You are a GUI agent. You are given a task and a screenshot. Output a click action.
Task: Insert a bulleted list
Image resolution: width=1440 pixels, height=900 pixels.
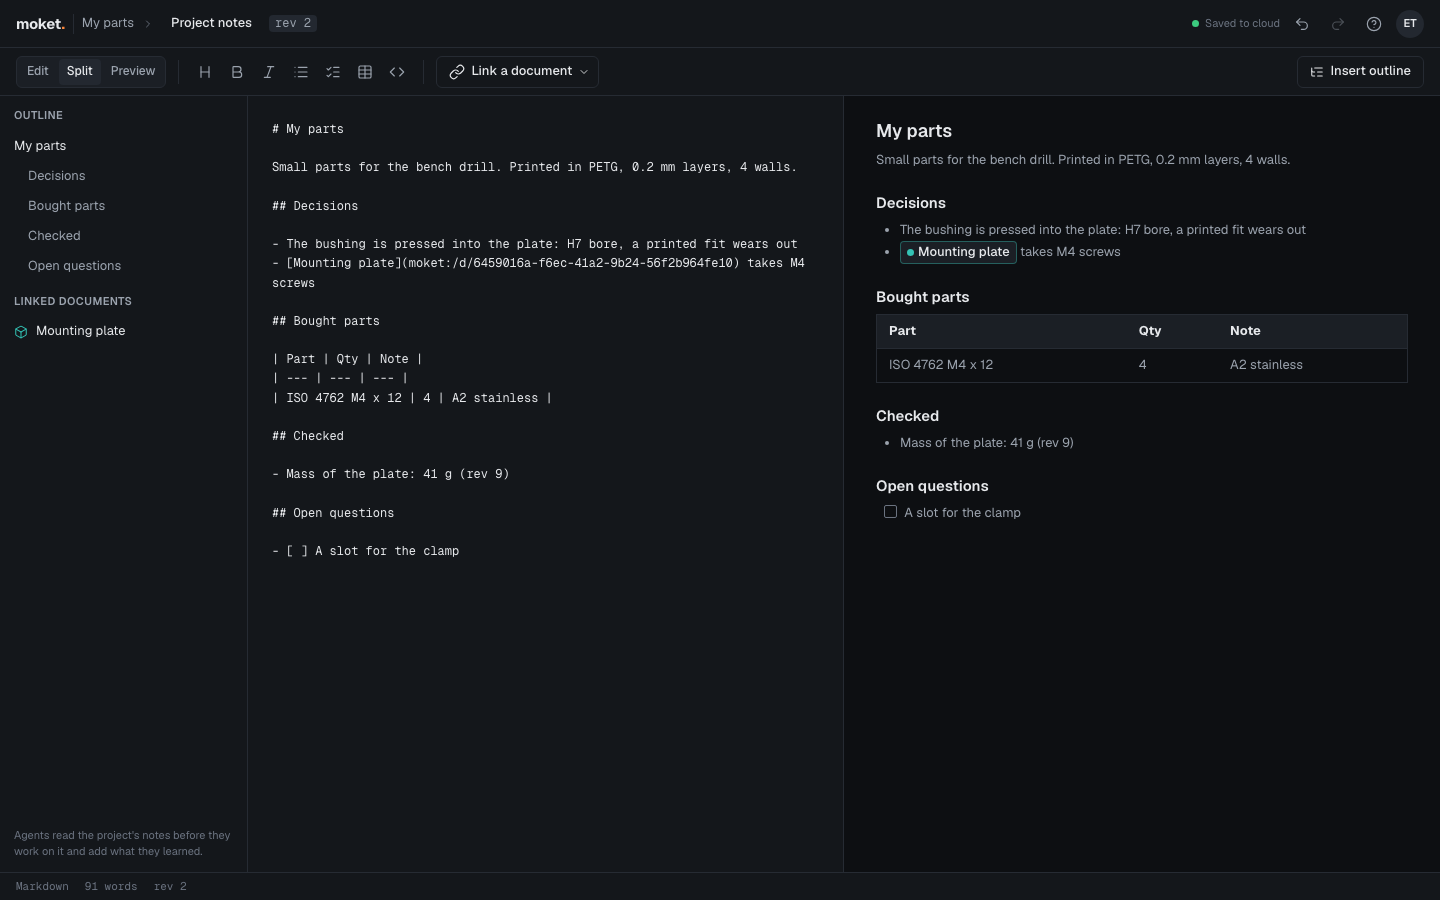coord(301,72)
